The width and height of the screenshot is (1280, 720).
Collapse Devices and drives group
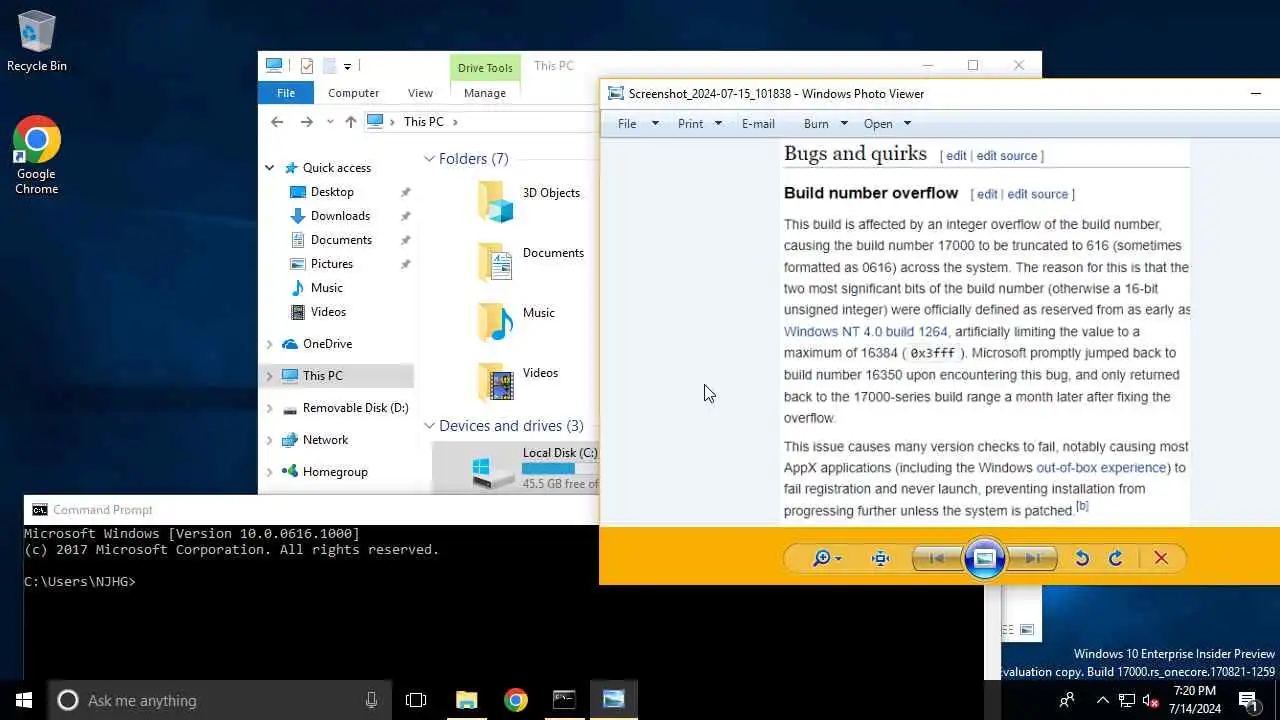point(429,426)
